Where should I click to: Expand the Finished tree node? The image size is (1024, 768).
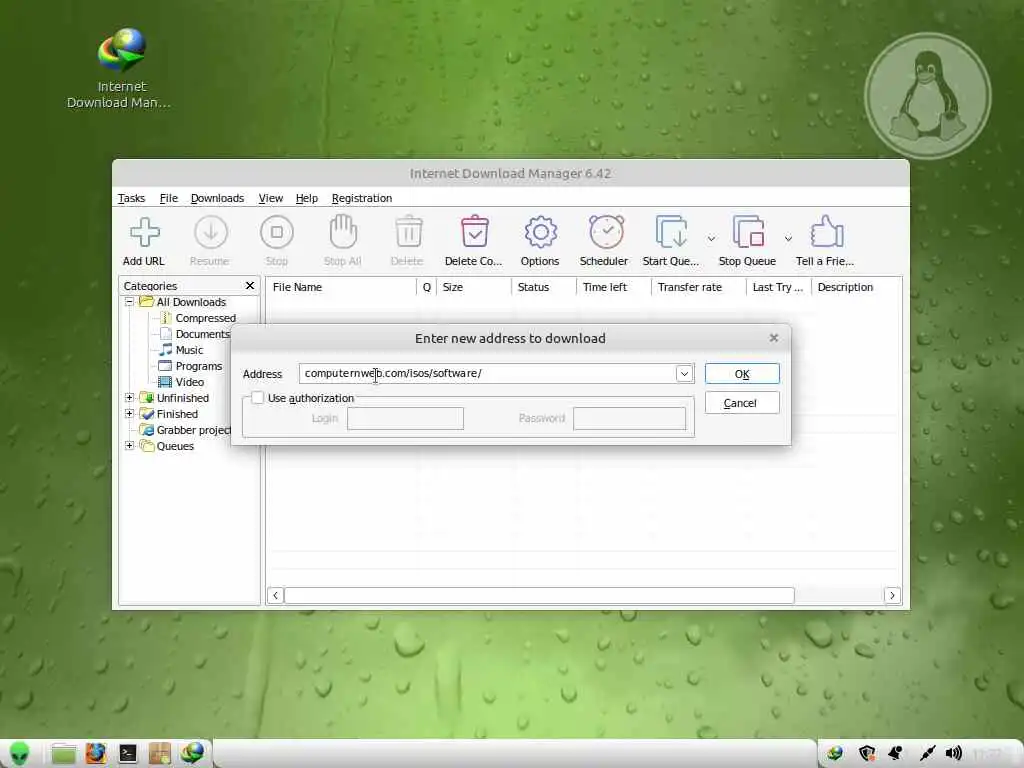(129, 413)
